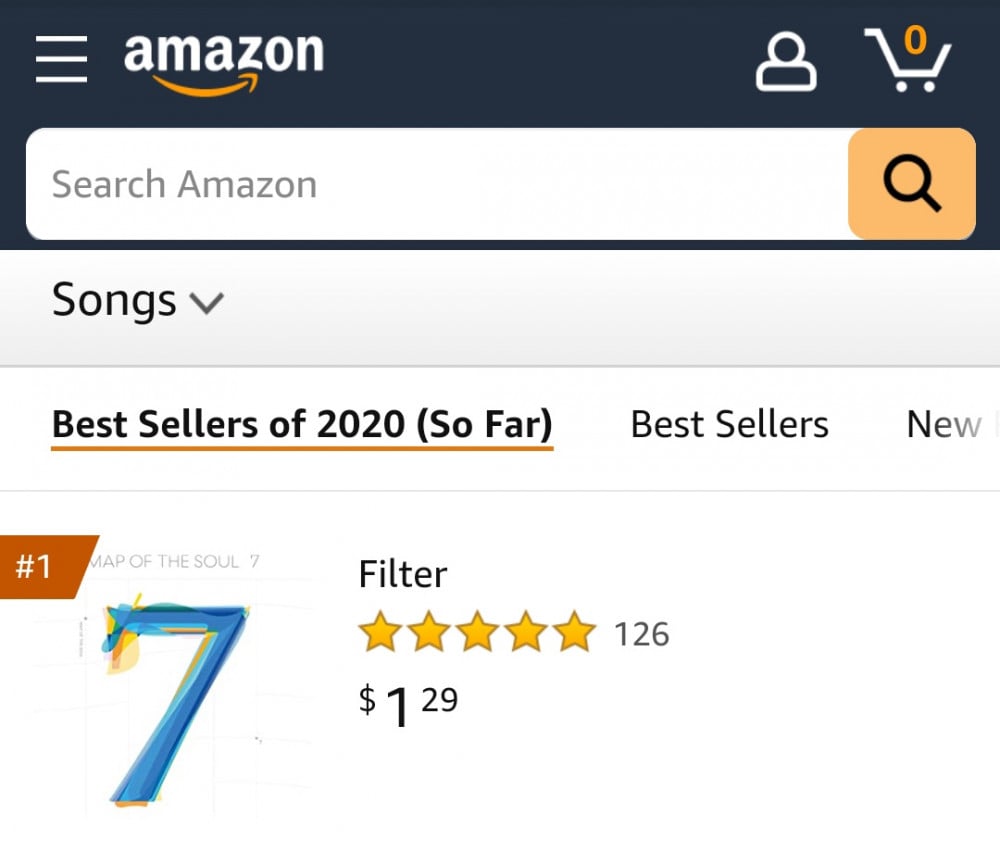Open the blue 7 album cover thumbnail
This screenshot has width=1000, height=864.
point(177,700)
